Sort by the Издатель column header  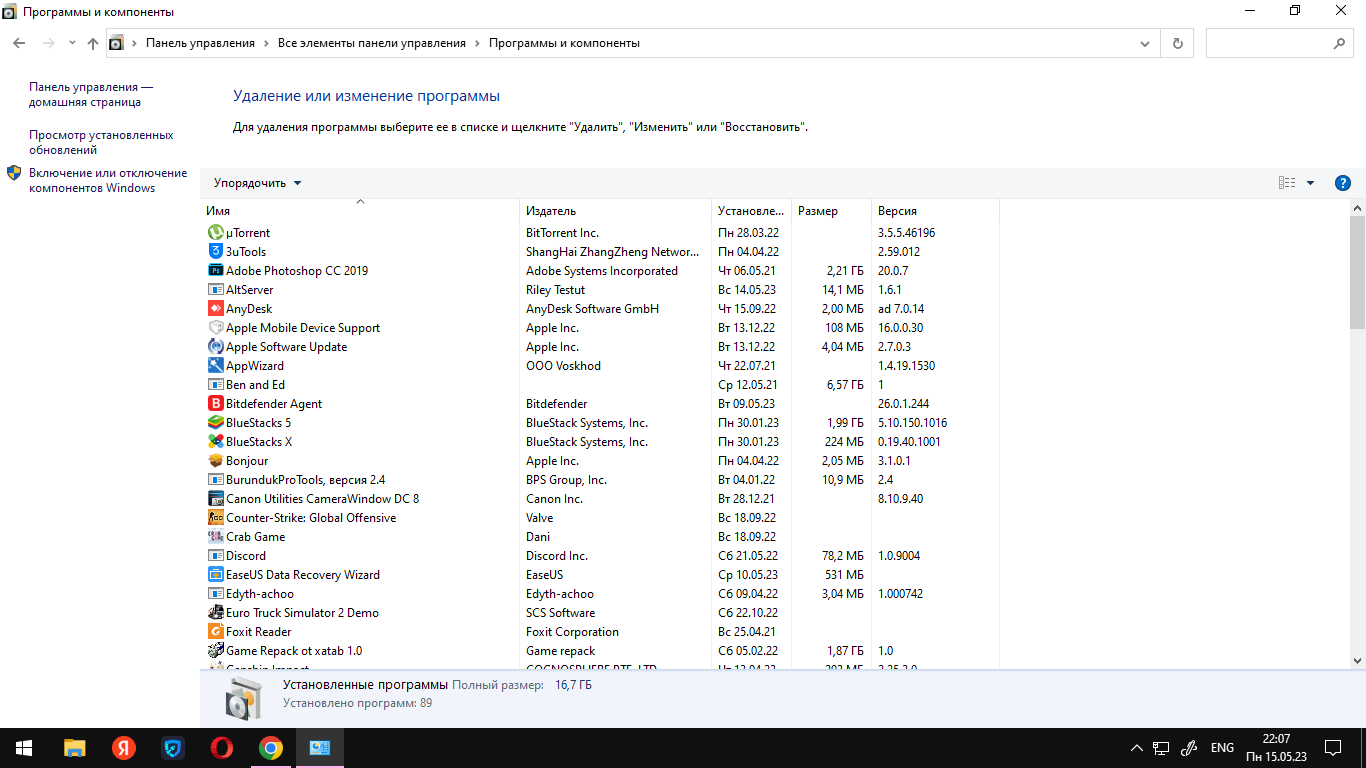click(615, 211)
